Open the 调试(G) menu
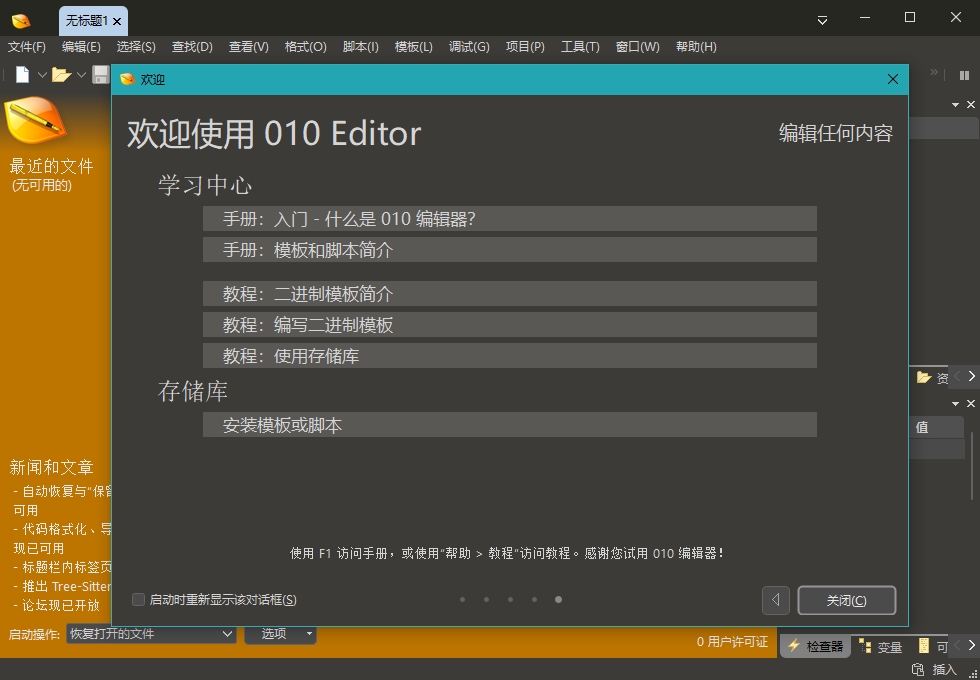 tap(469, 47)
